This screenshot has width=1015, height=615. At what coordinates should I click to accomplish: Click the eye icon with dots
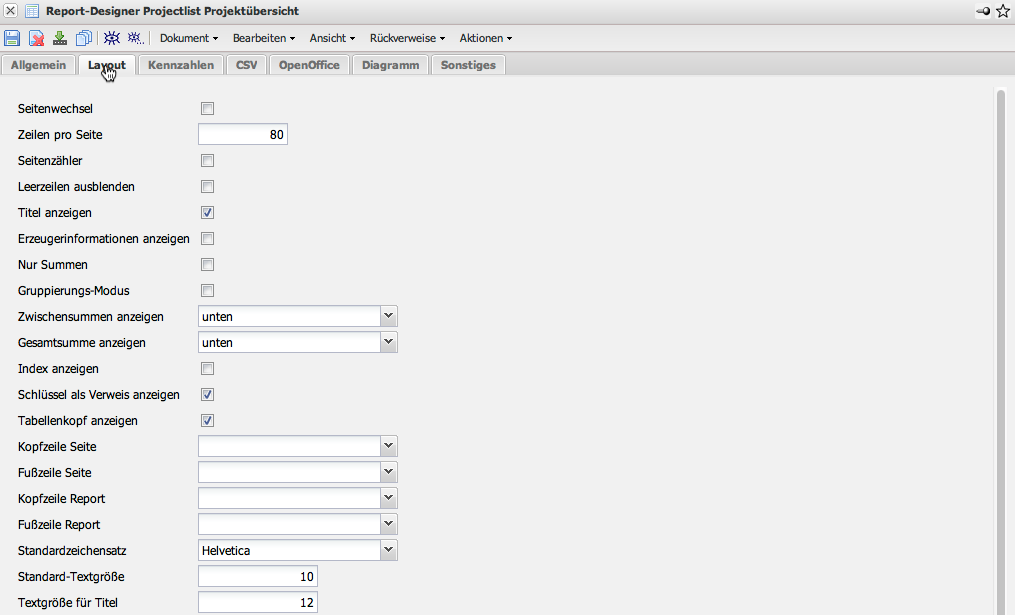[135, 38]
